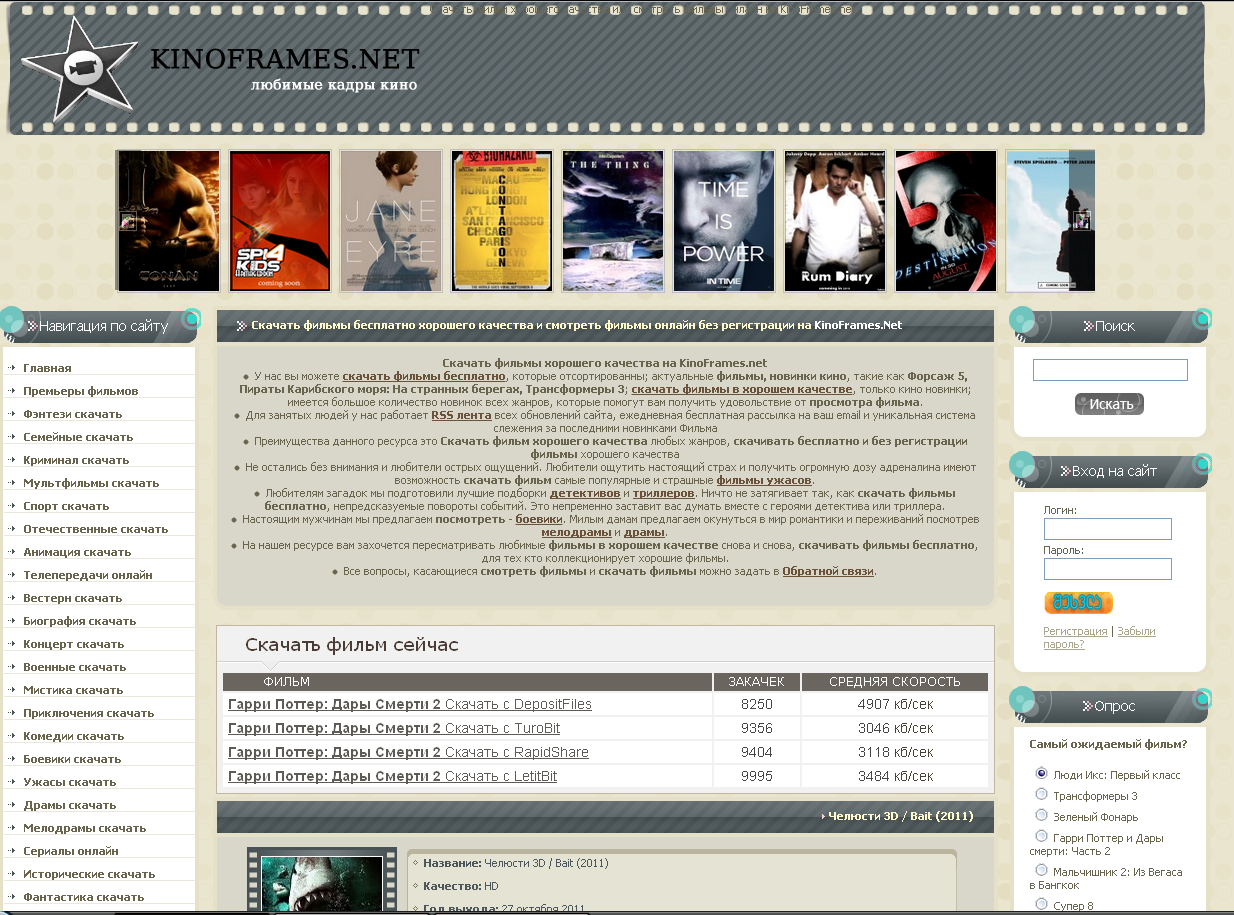Open the Jane Eyre poster
The image size is (1234, 915).
pos(391,221)
